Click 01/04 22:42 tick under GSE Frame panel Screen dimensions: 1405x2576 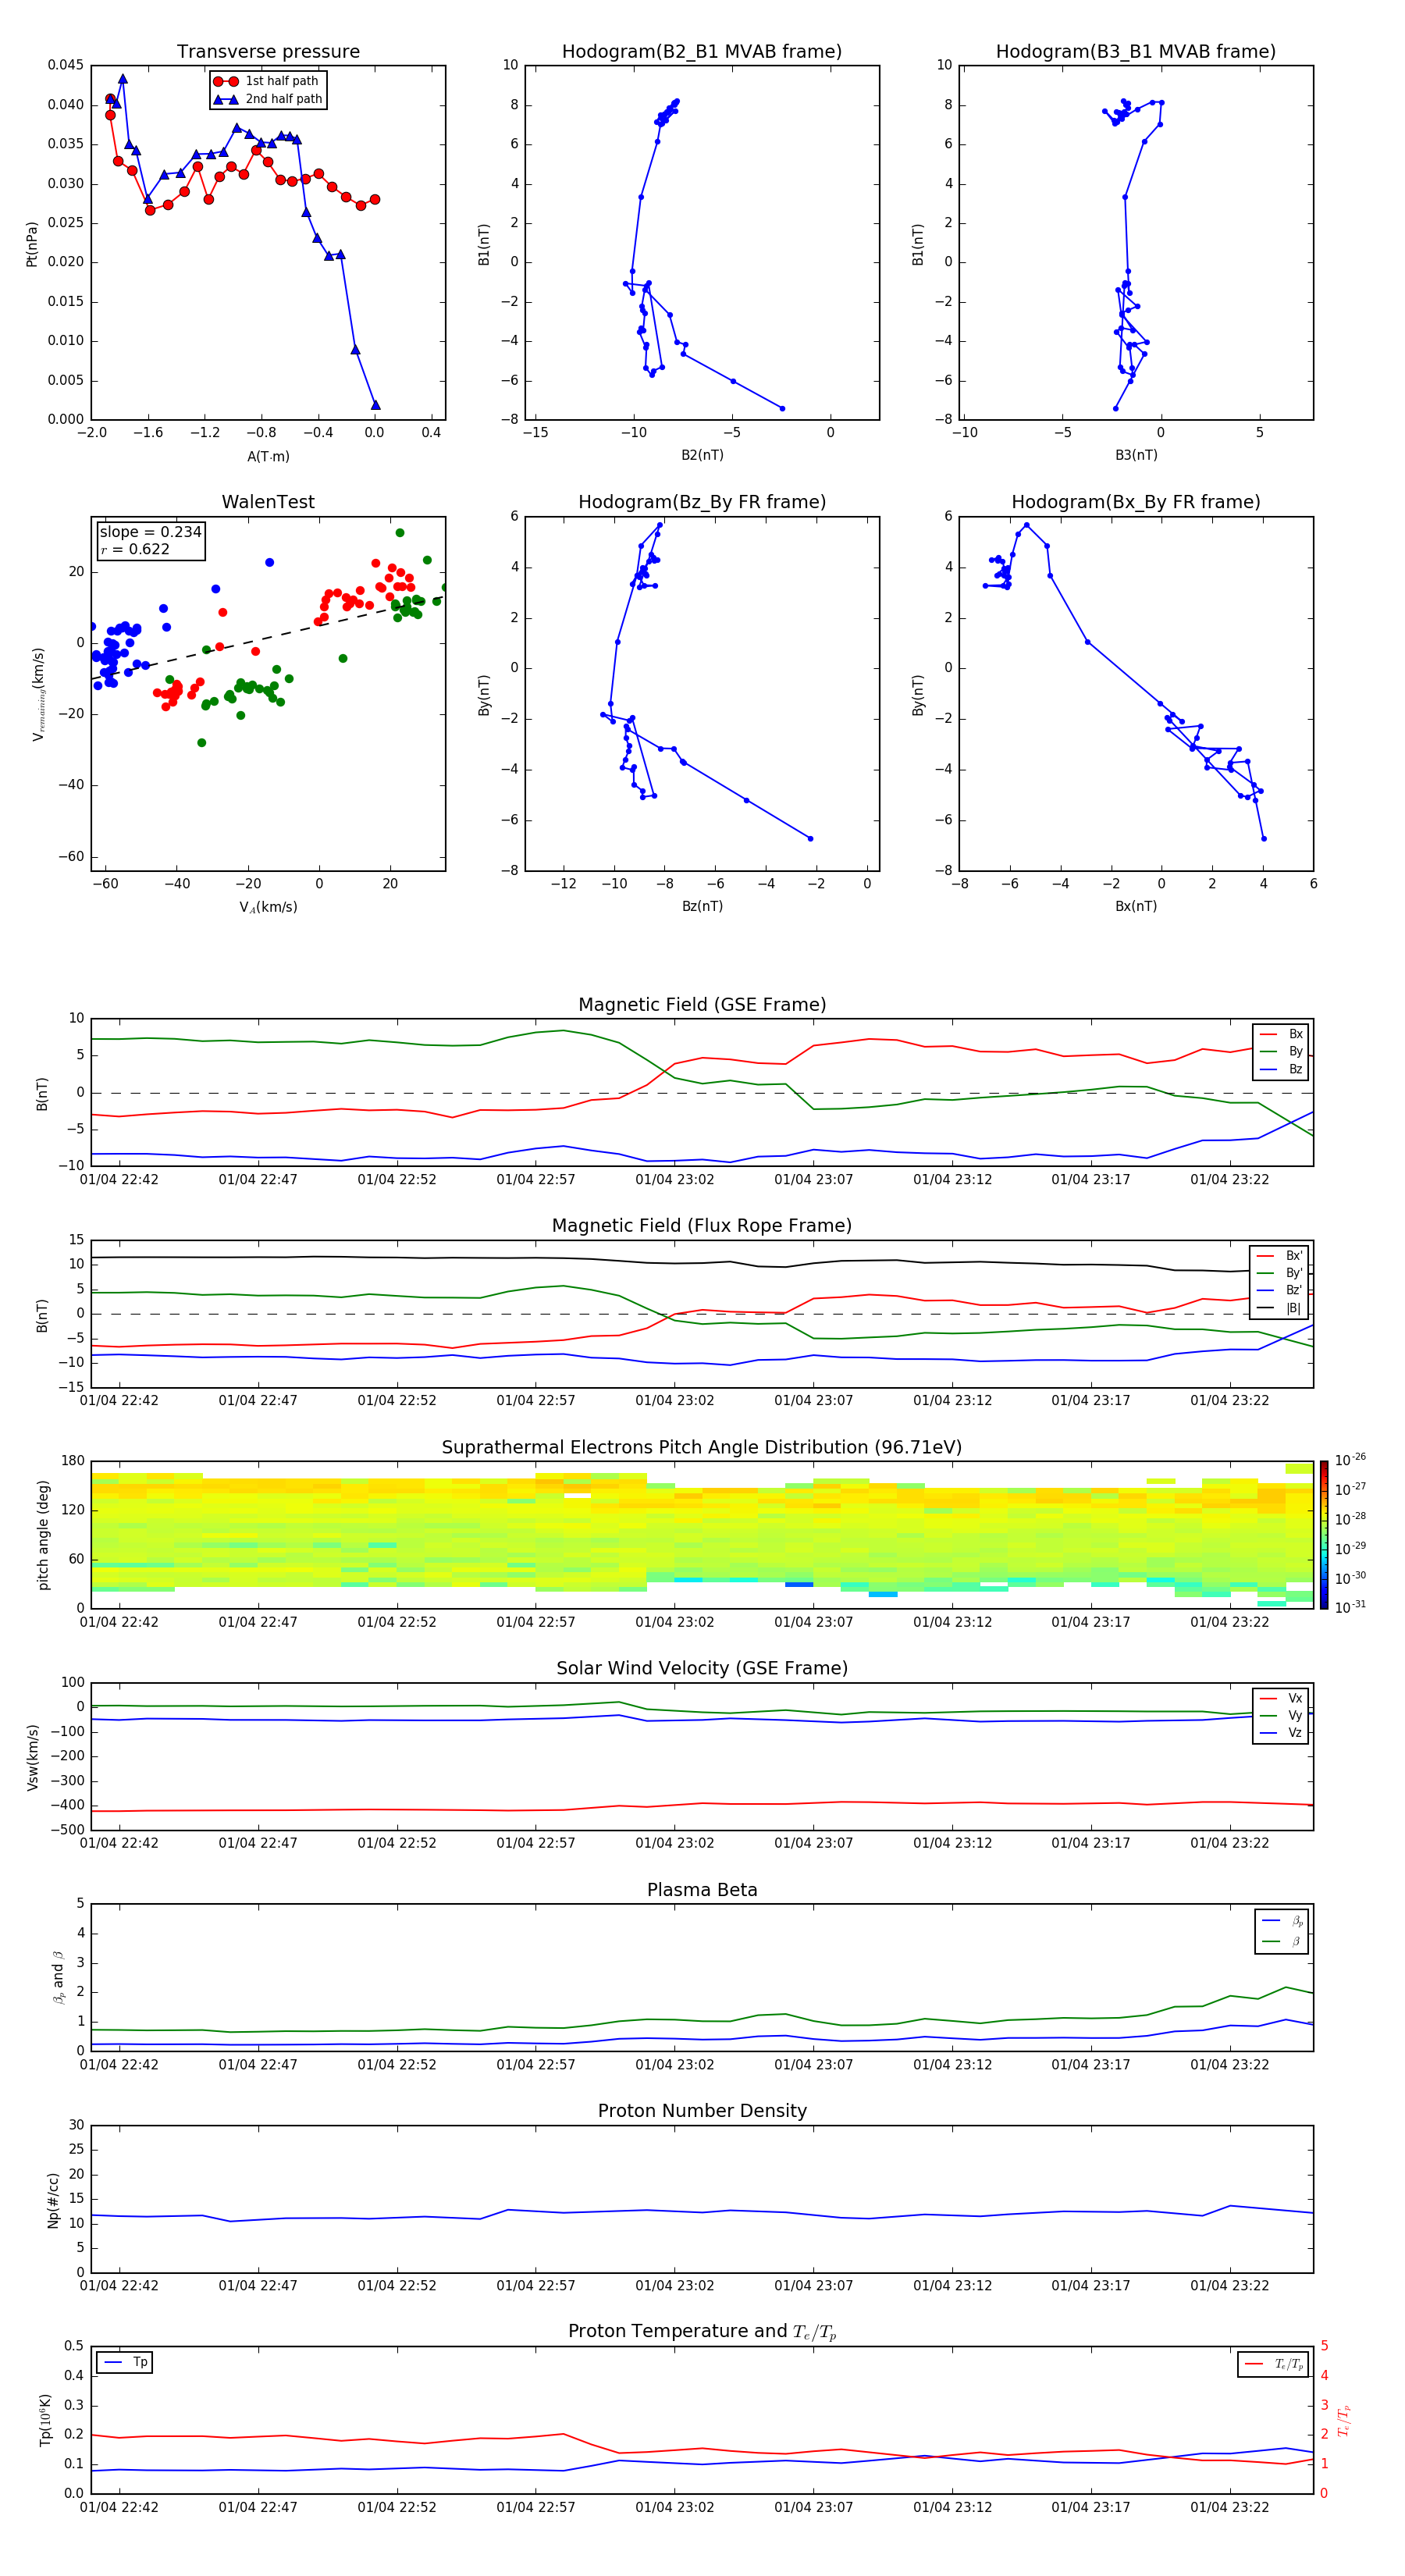119,1179
